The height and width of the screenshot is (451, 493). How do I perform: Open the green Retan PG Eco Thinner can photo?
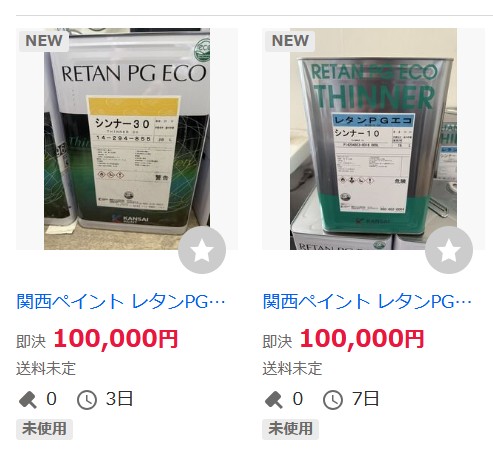pos(373,139)
